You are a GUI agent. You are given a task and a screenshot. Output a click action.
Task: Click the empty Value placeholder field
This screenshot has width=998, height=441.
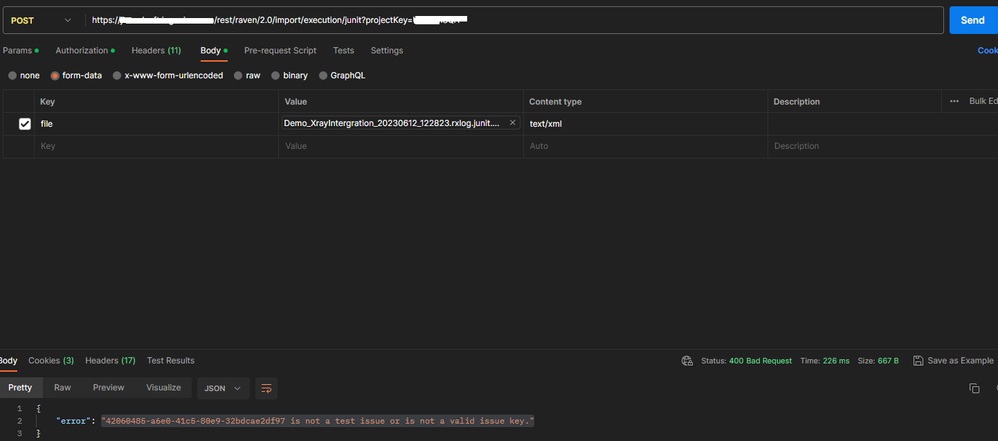pyautogui.click(x=401, y=146)
